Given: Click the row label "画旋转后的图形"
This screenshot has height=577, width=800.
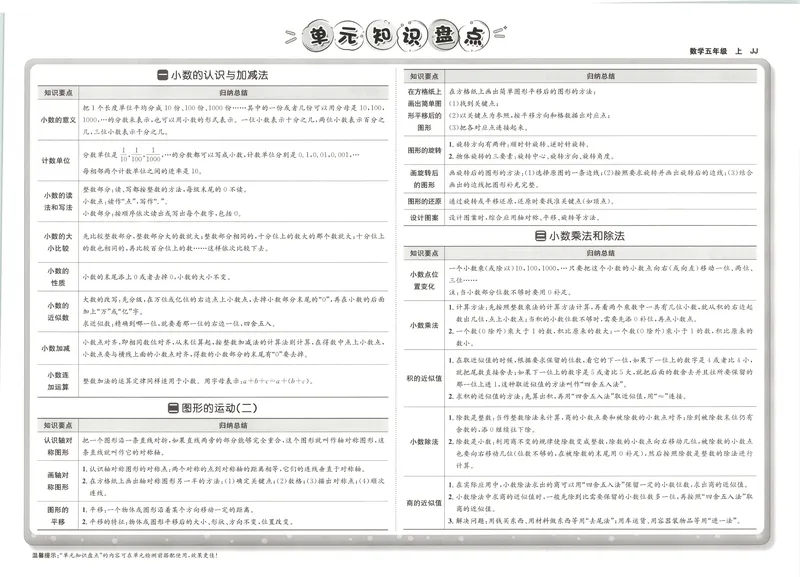Looking at the screenshot, I should point(424,179).
